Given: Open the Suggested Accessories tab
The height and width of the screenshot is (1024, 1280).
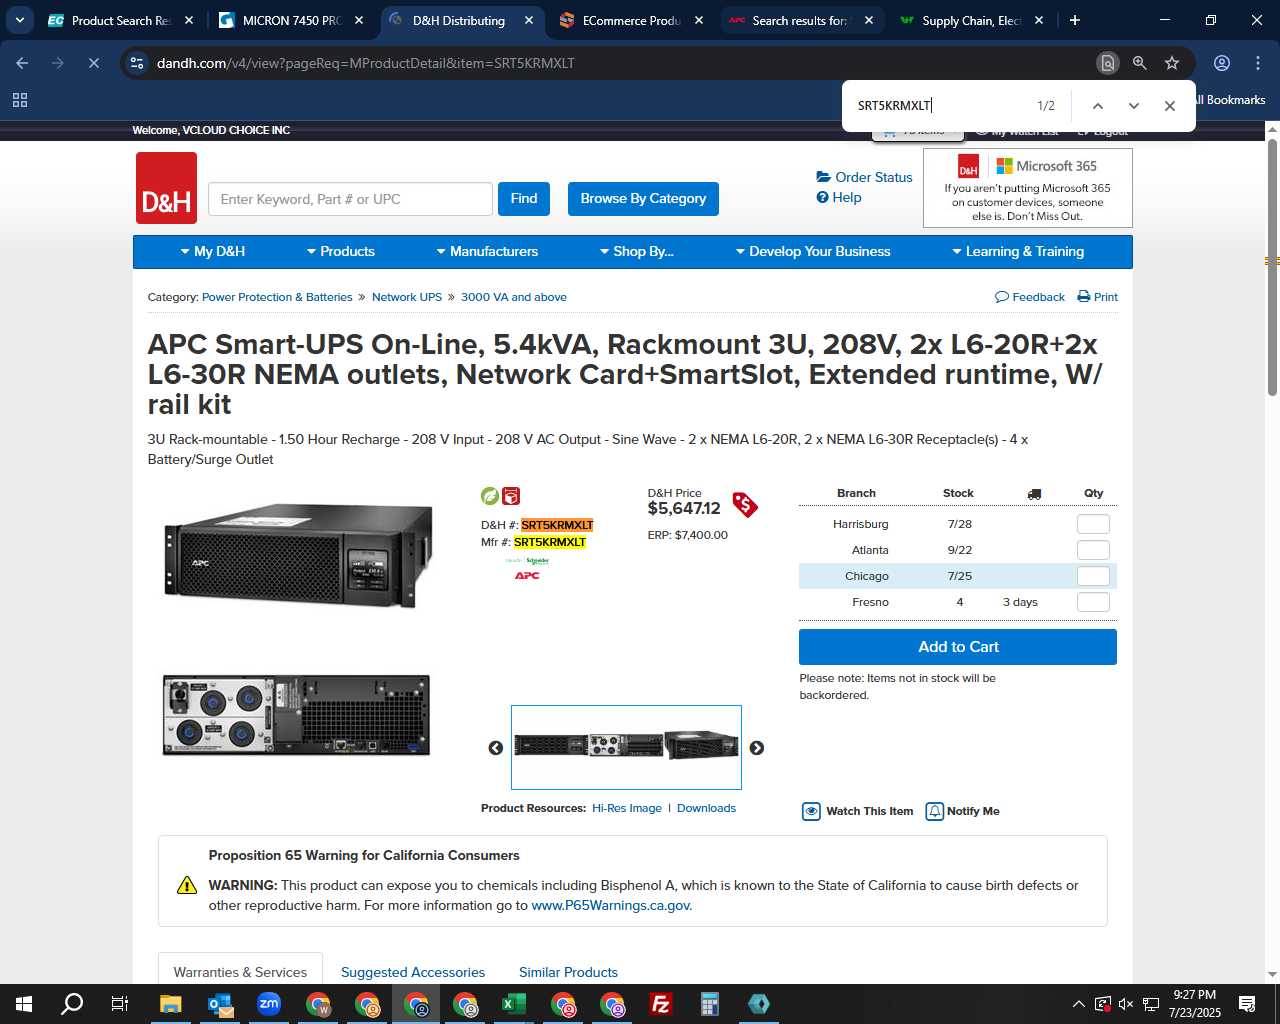Looking at the screenshot, I should click(x=413, y=972).
